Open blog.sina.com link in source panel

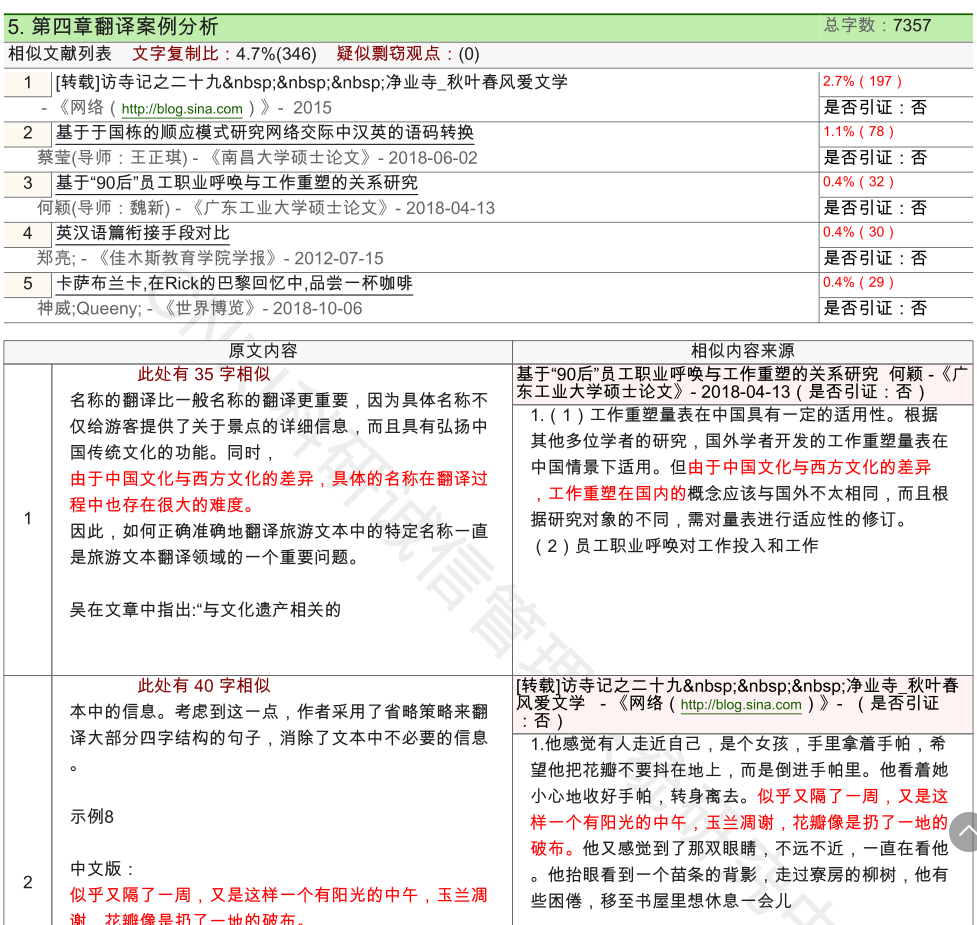[x=741, y=705]
